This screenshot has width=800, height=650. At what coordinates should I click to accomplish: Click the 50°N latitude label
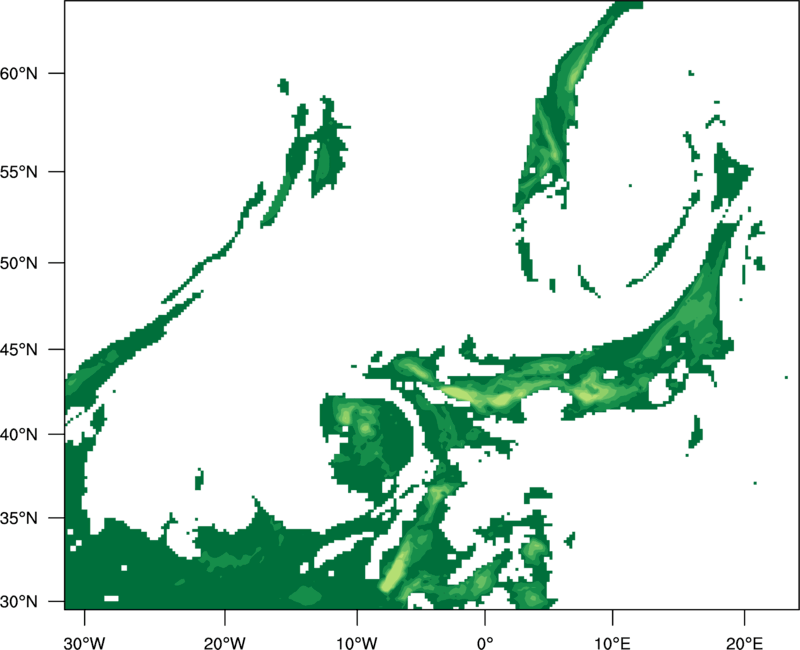click(x=19, y=263)
